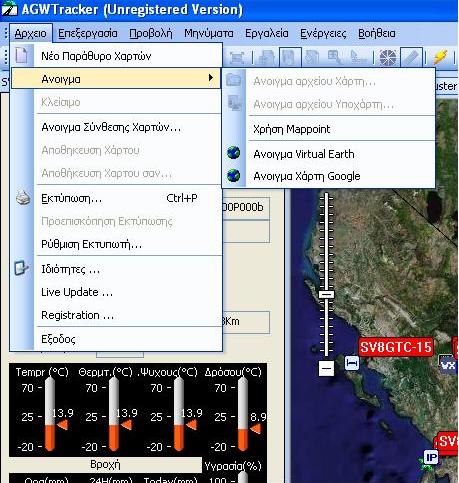Open the Ενέργειες menu
This screenshot has width=459, height=483.
click(323, 33)
